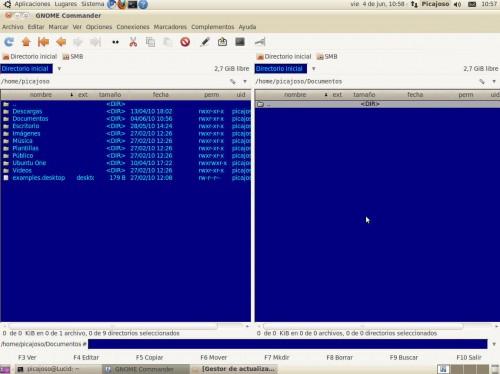
Task: Click the command line input field
Action: 288,344
